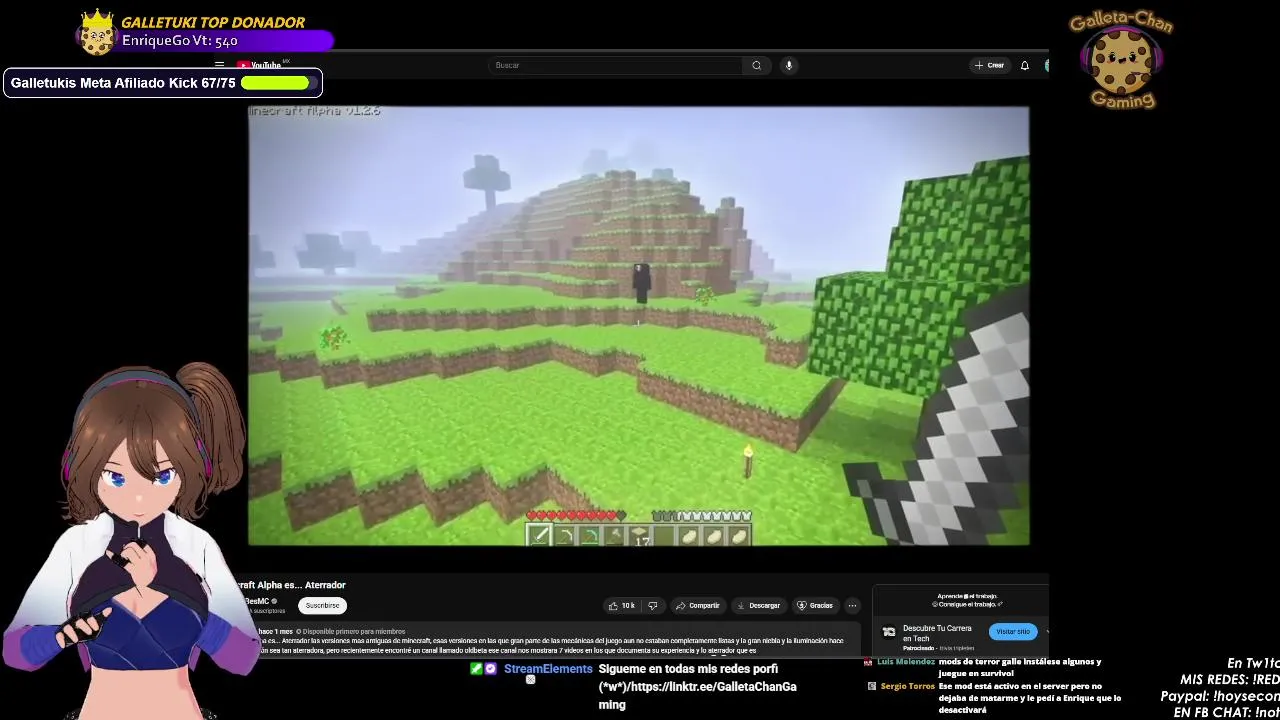Click the video title 'Alpha es... Aterrador'

click(x=290, y=585)
